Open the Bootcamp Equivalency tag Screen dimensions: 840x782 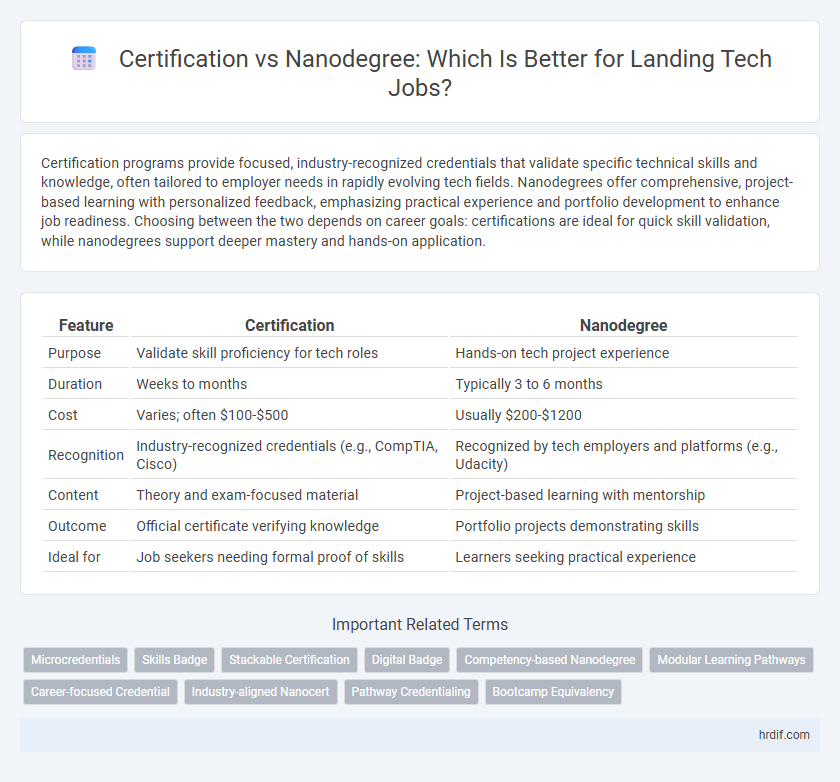tap(553, 691)
